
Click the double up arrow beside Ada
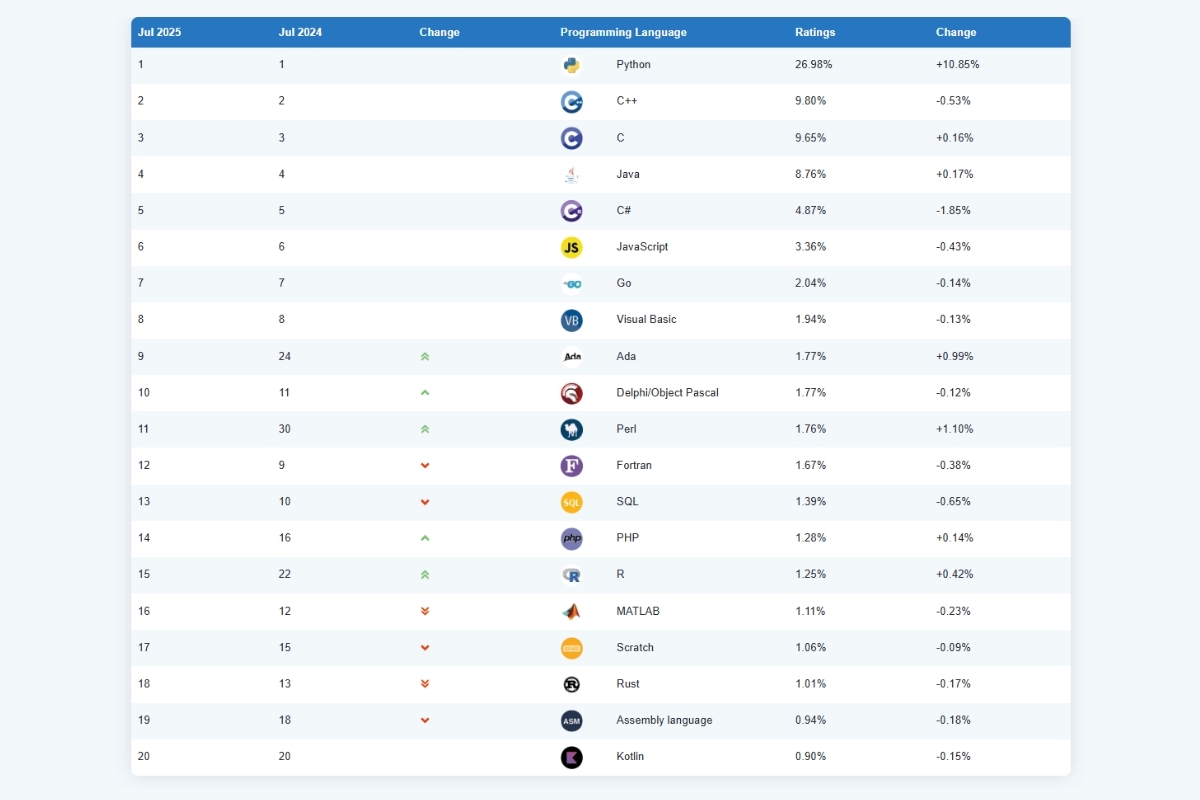coord(425,356)
